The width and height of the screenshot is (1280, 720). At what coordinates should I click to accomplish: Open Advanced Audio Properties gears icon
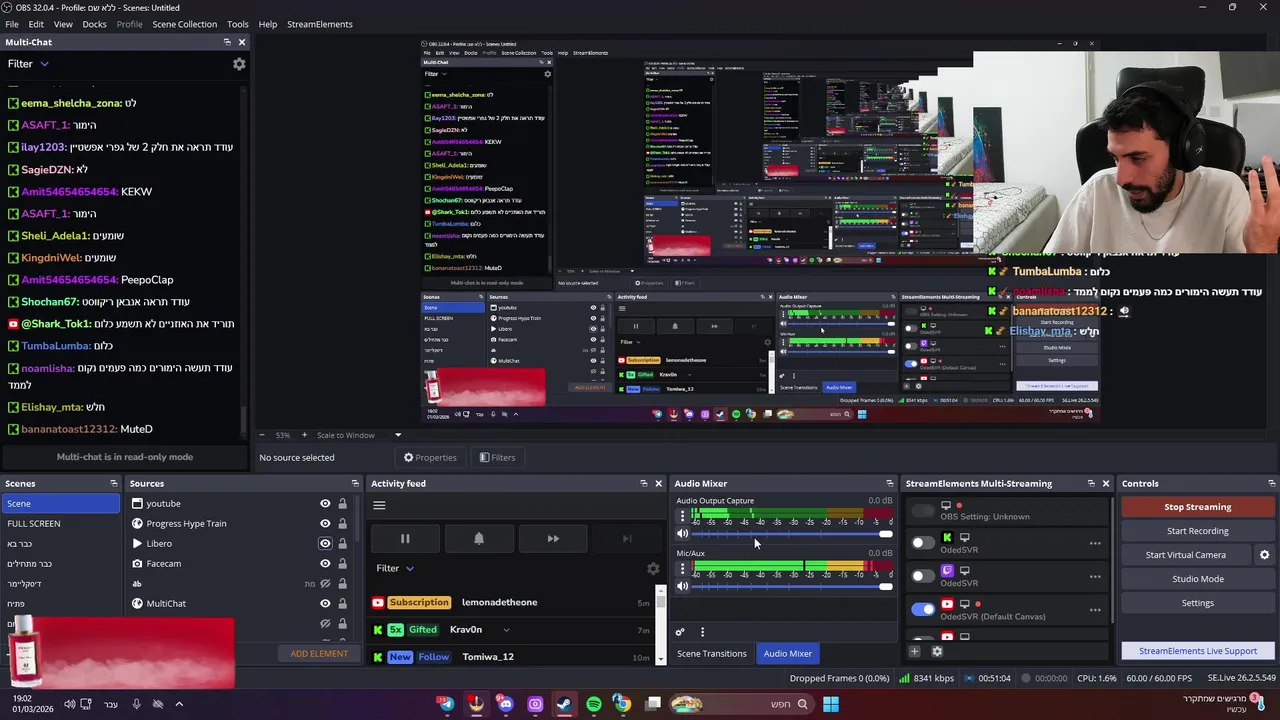pyautogui.click(x=680, y=632)
